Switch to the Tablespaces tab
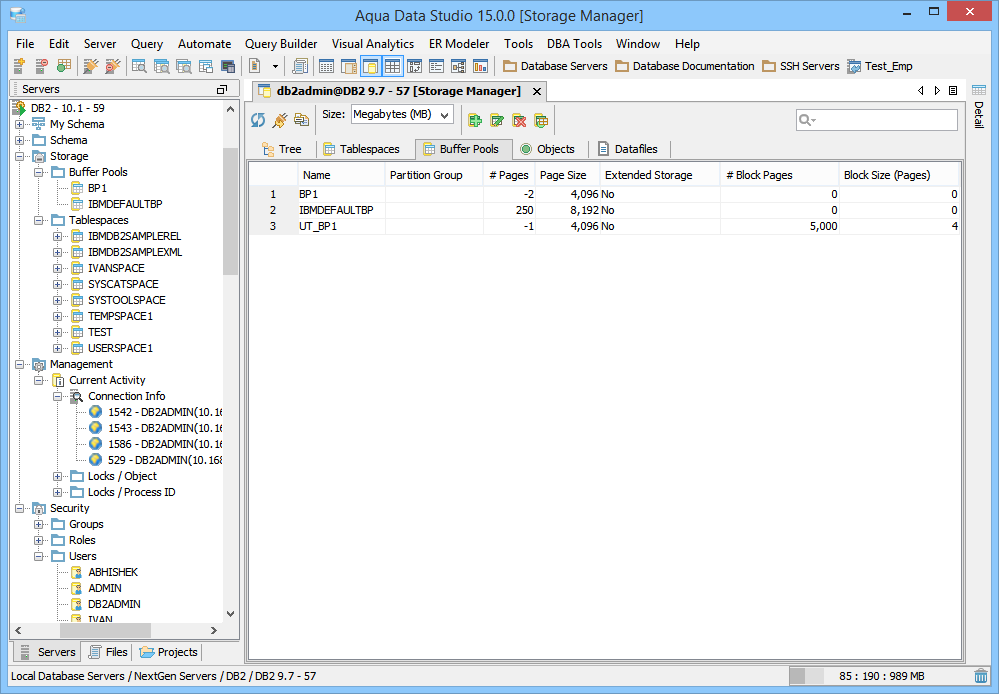Viewport: 999px width, 694px height. click(362, 149)
